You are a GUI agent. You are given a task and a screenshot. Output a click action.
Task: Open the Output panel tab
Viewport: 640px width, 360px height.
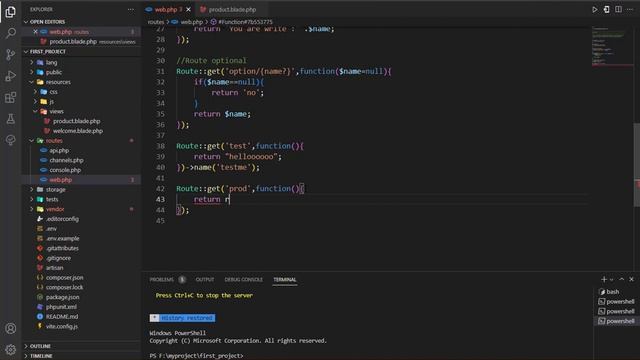pyautogui.click(x=204, y=280)
